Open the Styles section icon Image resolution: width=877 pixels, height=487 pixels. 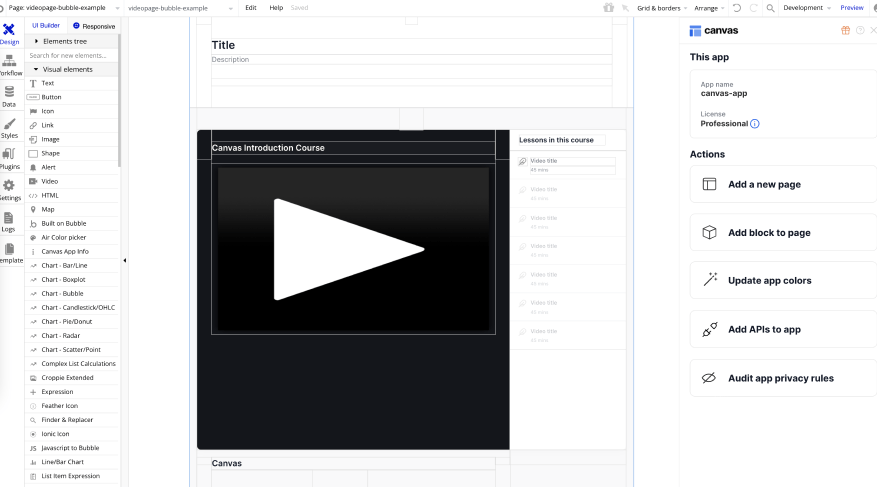[9, 127]
